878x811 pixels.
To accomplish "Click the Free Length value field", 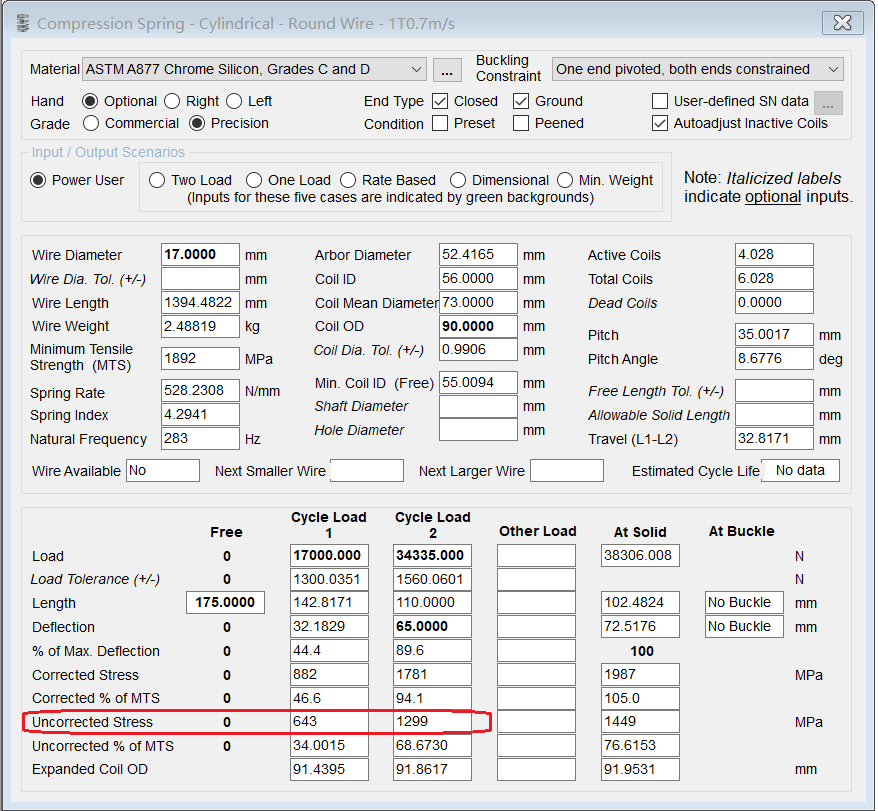I will (225, 603).
